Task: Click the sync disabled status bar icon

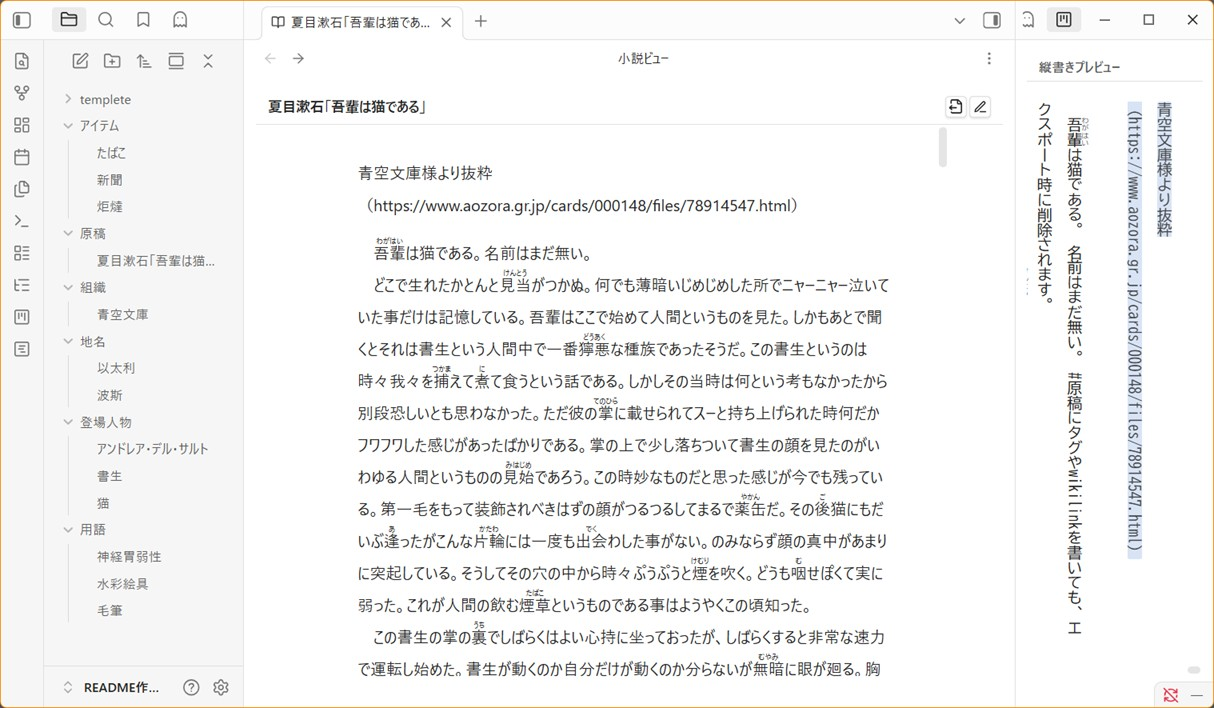Action: tap(1171, 694)
